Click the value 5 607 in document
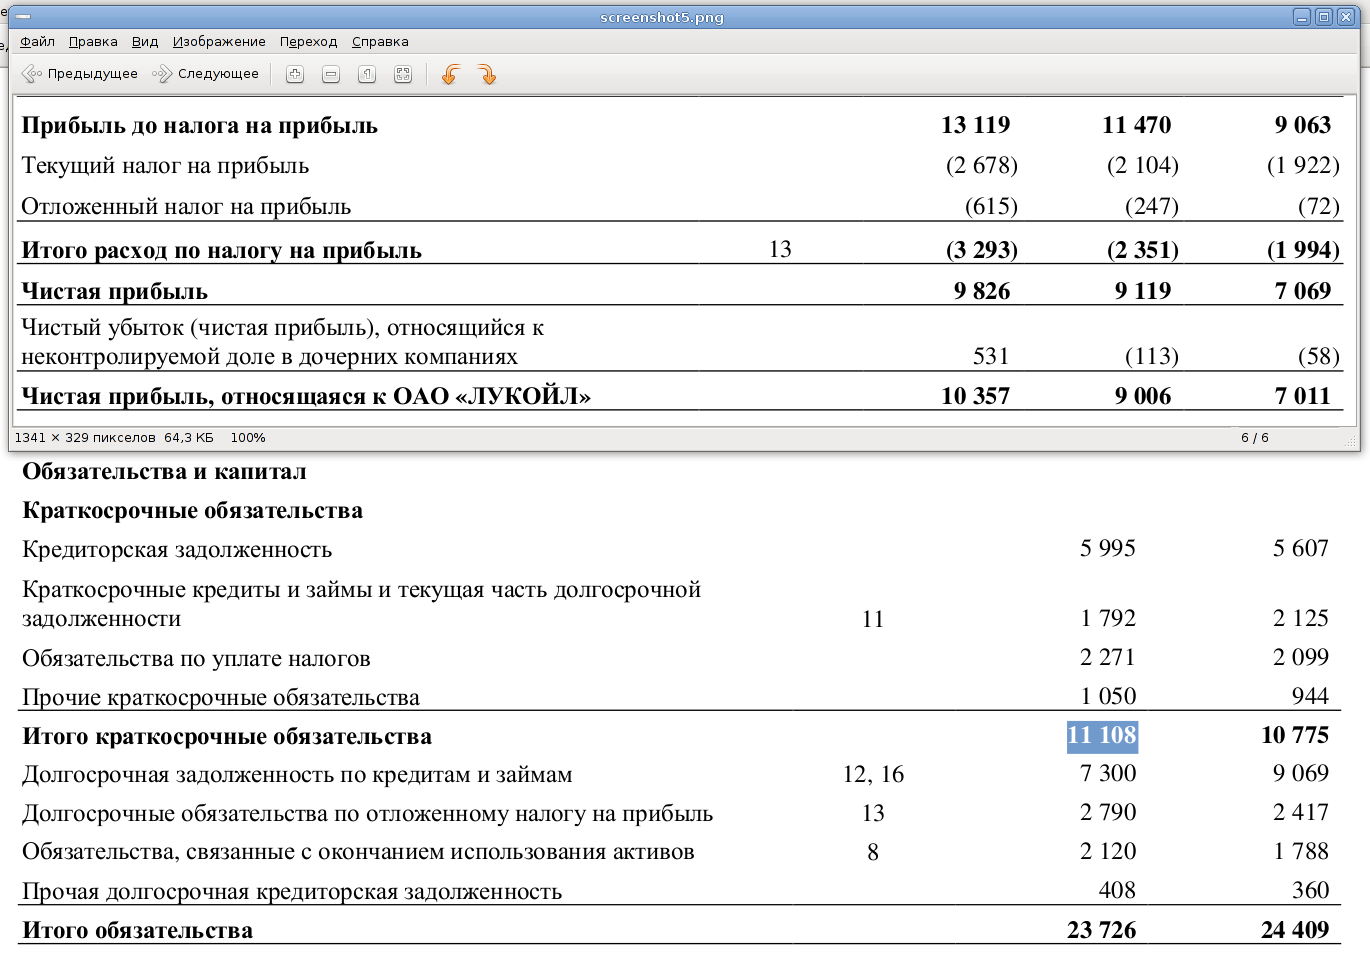The width and height of the screenshot is (1370, 957). click(1301, 548)
